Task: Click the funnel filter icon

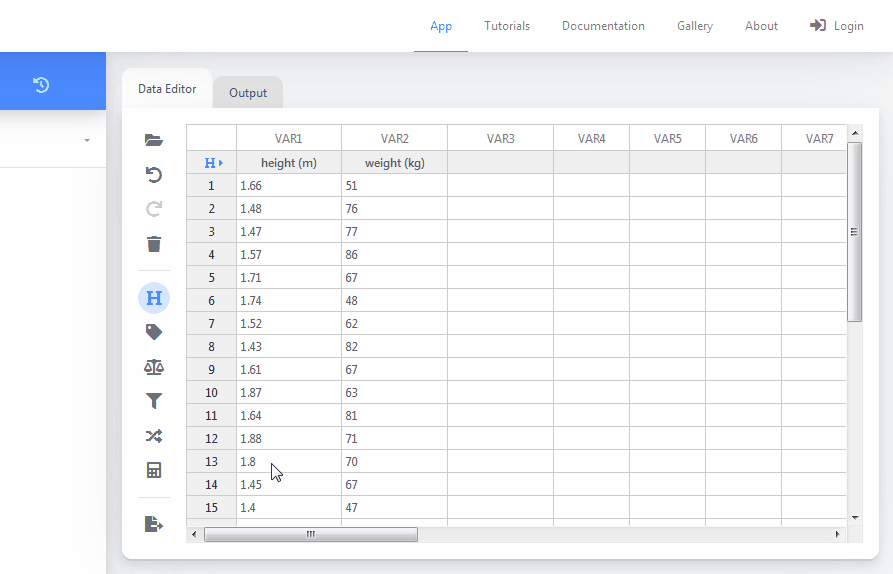Action: [153, 401]
